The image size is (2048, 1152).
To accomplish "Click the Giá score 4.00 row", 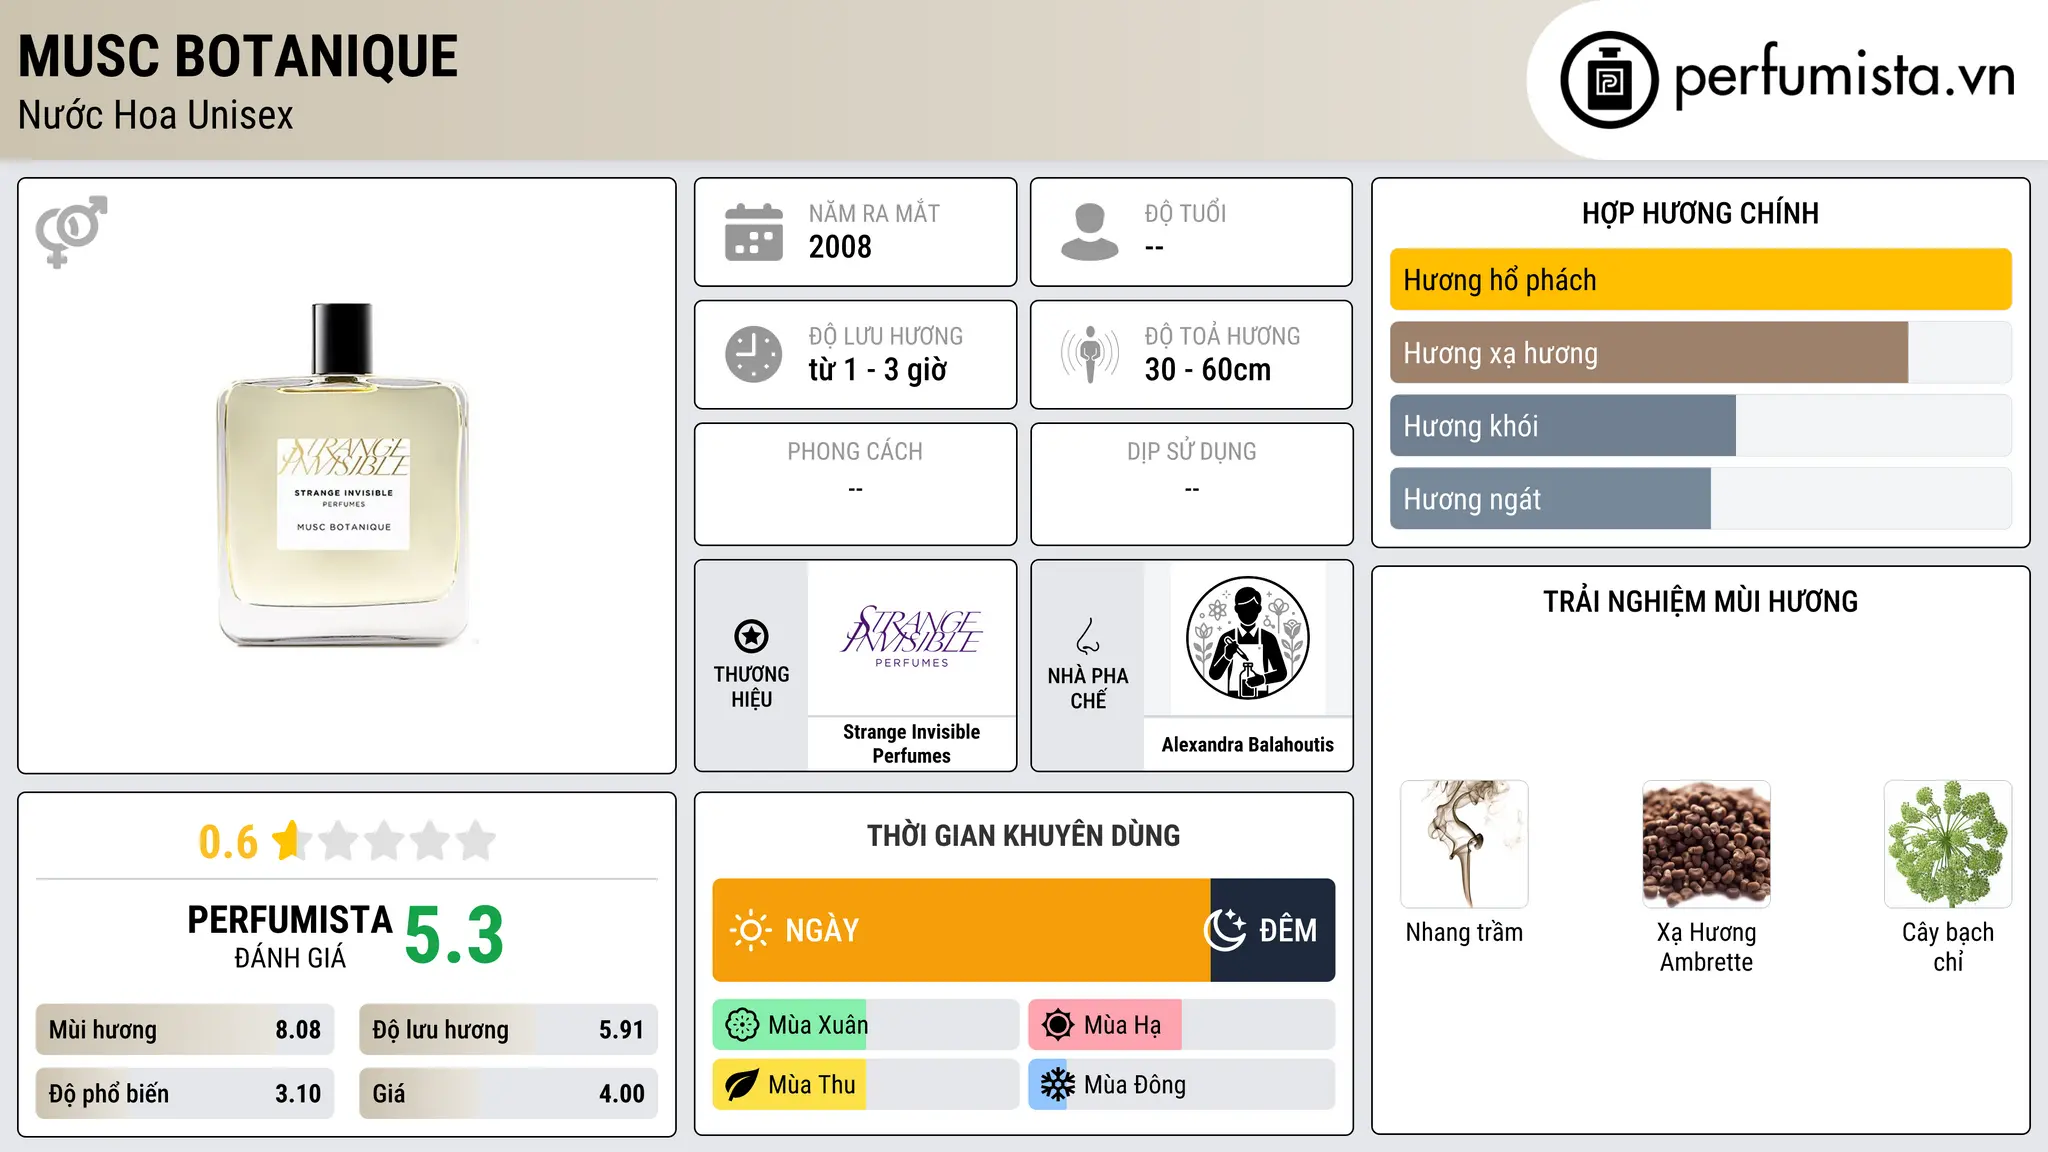I will (x=508, y=1093).
